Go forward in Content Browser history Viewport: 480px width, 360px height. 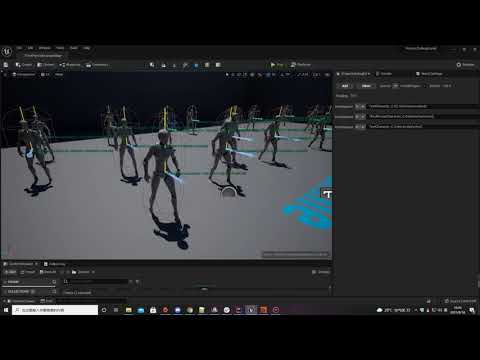tap(68, 272)
